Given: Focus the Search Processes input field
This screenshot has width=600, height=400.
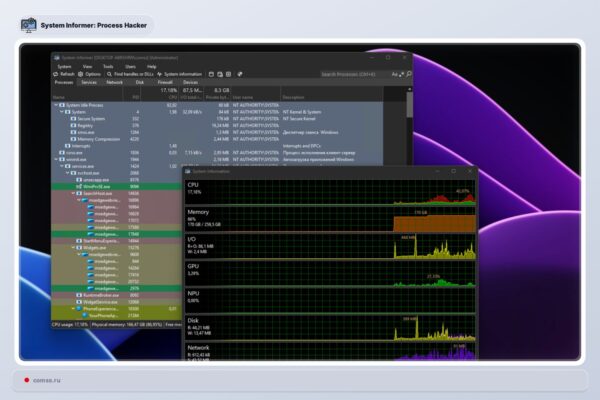Looking at the screenshot, I should point(355,74).
